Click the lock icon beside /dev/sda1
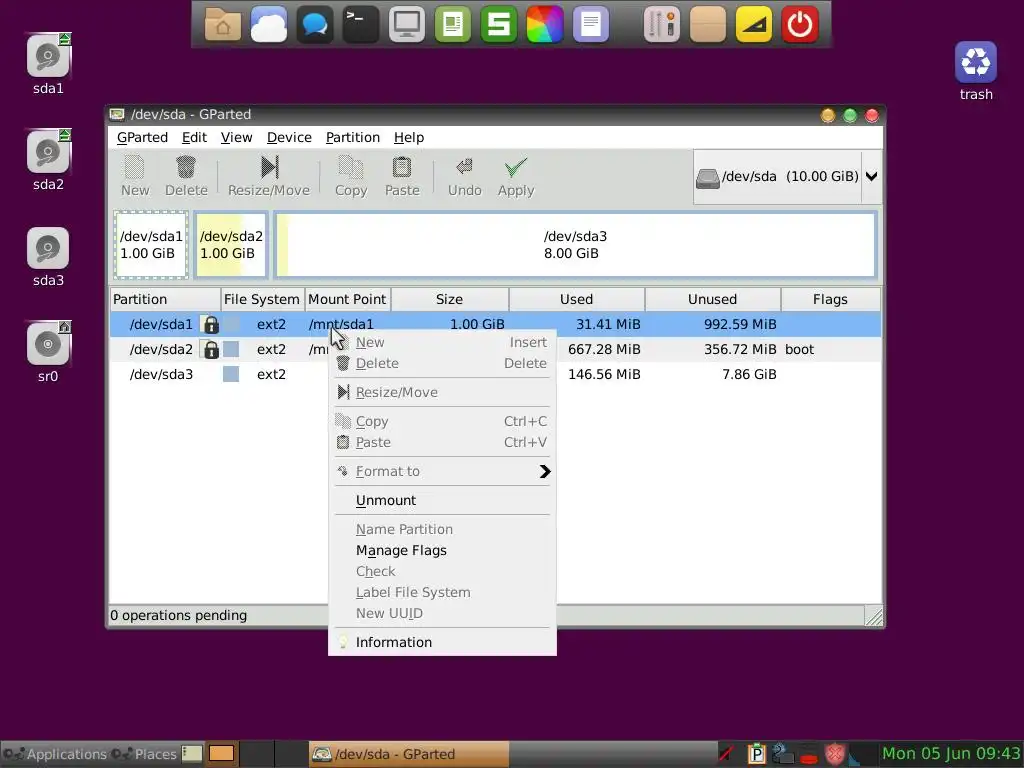The width and height of the screenshot is (1024, 768). [211, 325]
